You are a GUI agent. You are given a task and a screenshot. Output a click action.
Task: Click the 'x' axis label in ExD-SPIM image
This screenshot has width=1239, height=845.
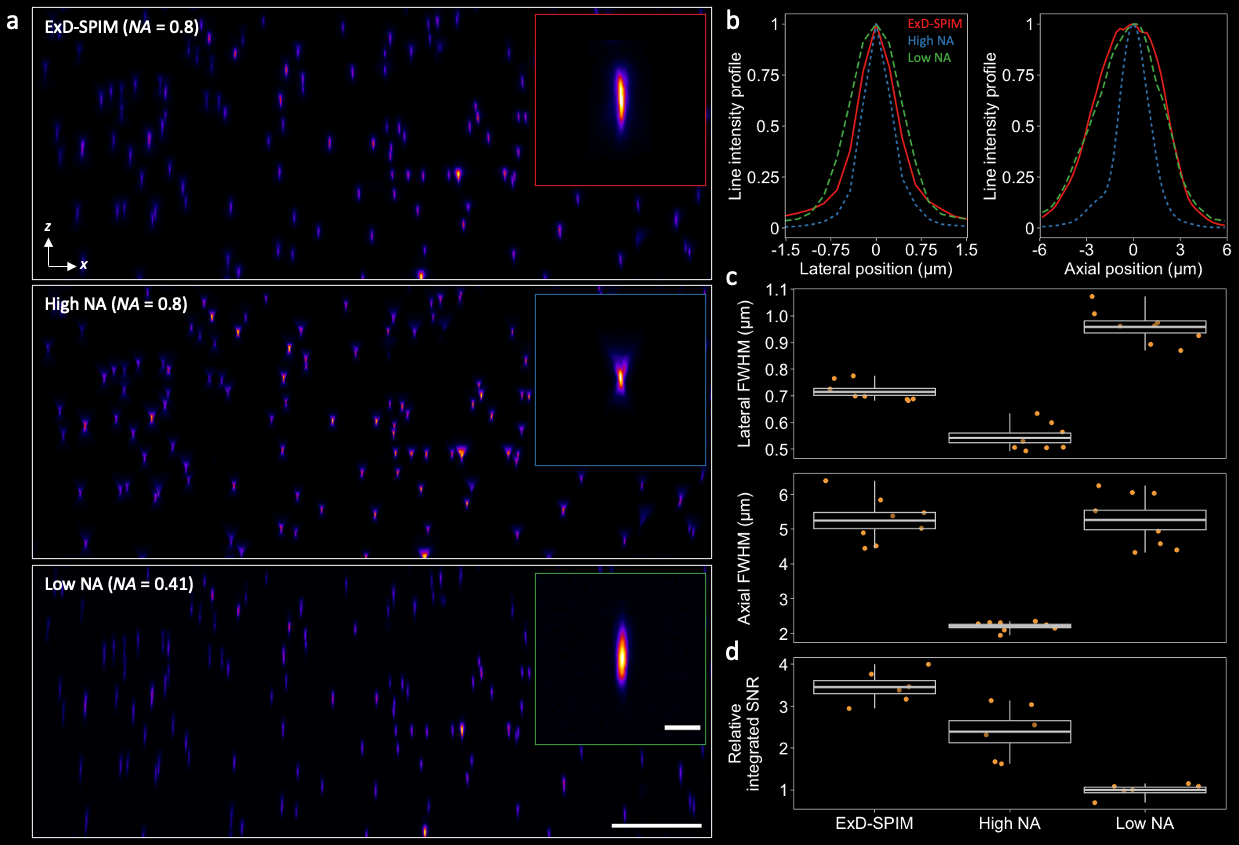tap(84, 264)
